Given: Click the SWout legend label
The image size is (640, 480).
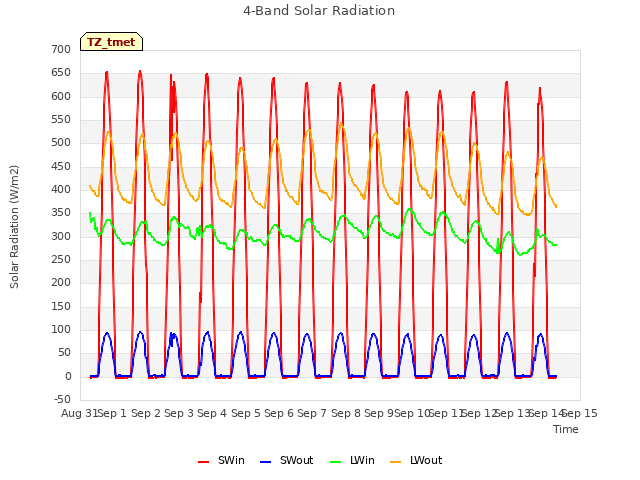Looking at the screenshot, I should click(296, 460).
